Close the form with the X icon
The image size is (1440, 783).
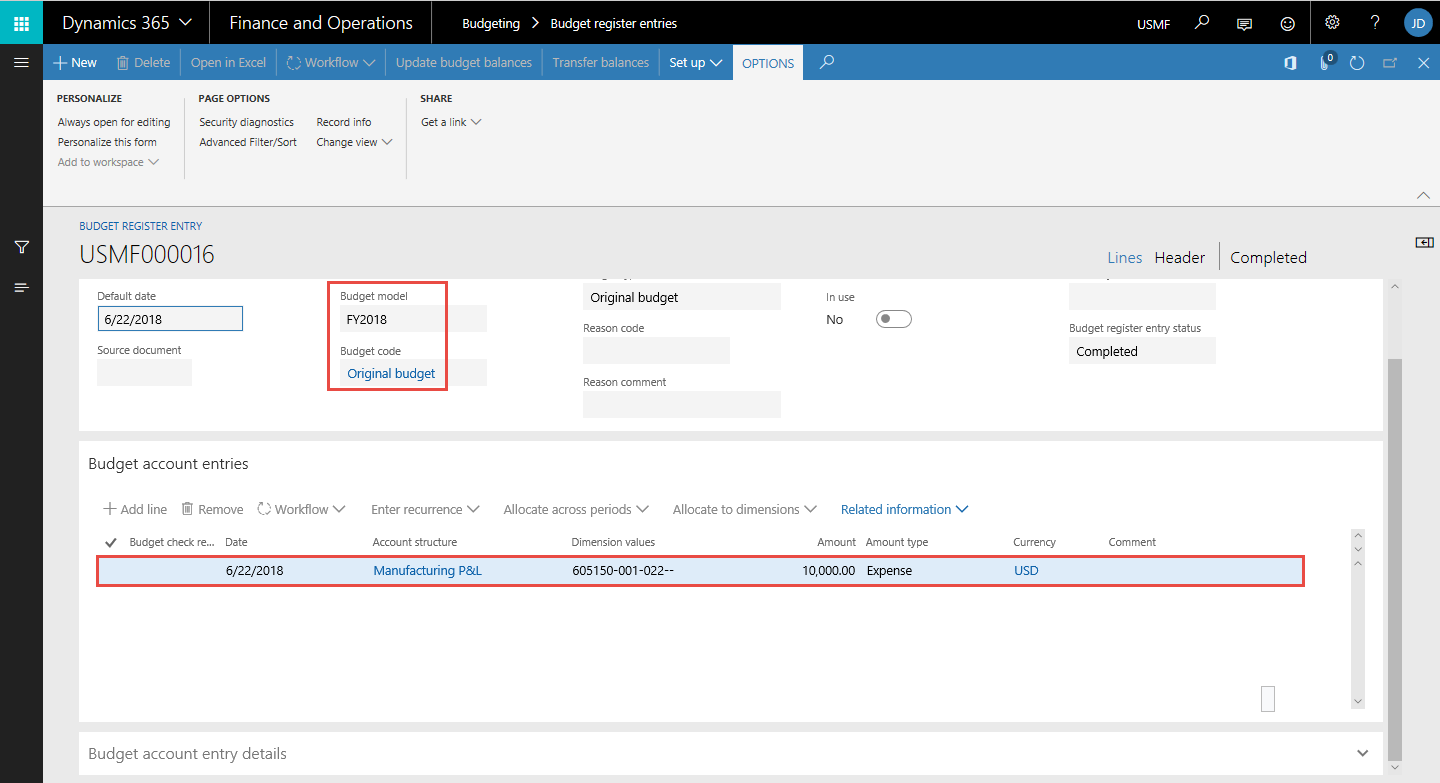[1424, 63]
